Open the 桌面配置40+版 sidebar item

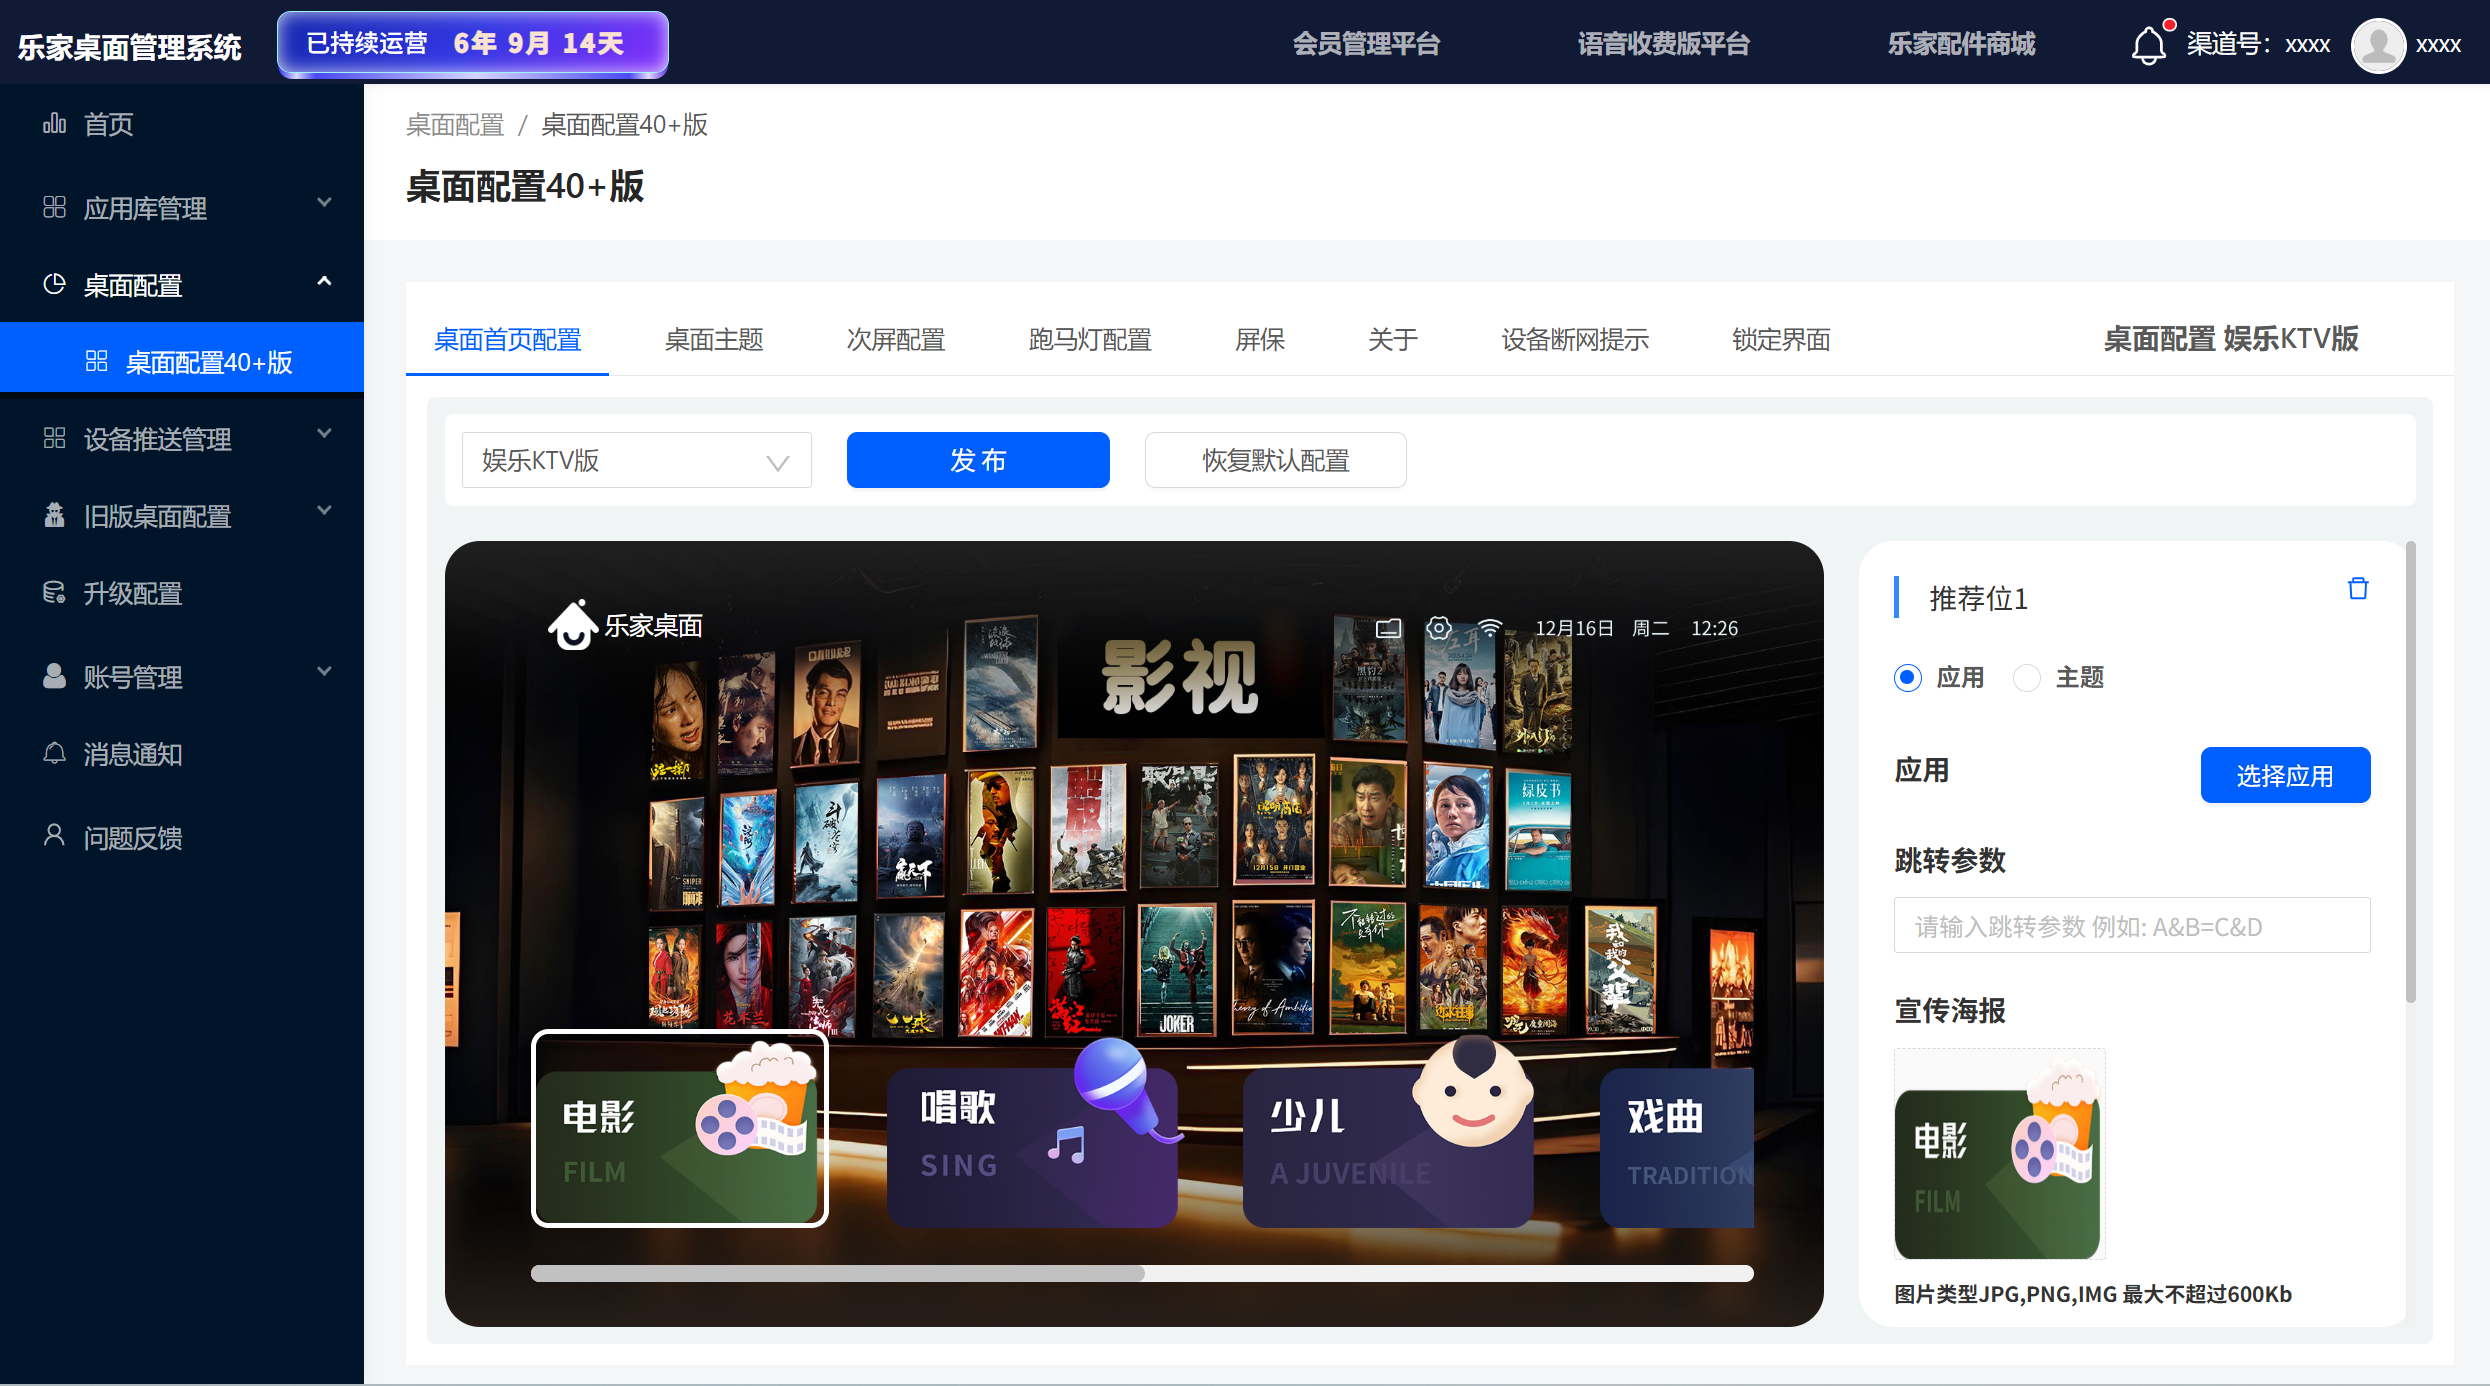[182, 357]
